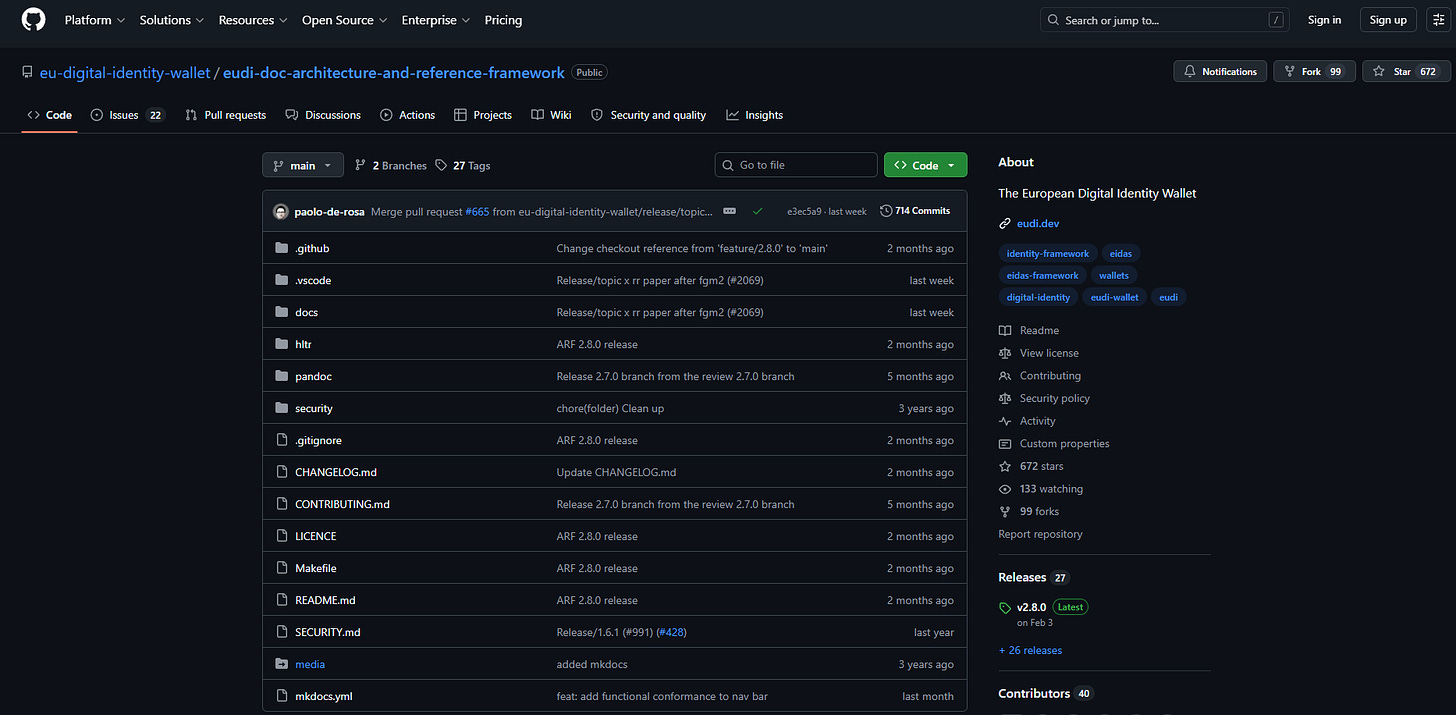Open the security folder
Image resolution: width=1456 pixels, height=715 pixels.
pyautogui.click(x=314, y=408)
